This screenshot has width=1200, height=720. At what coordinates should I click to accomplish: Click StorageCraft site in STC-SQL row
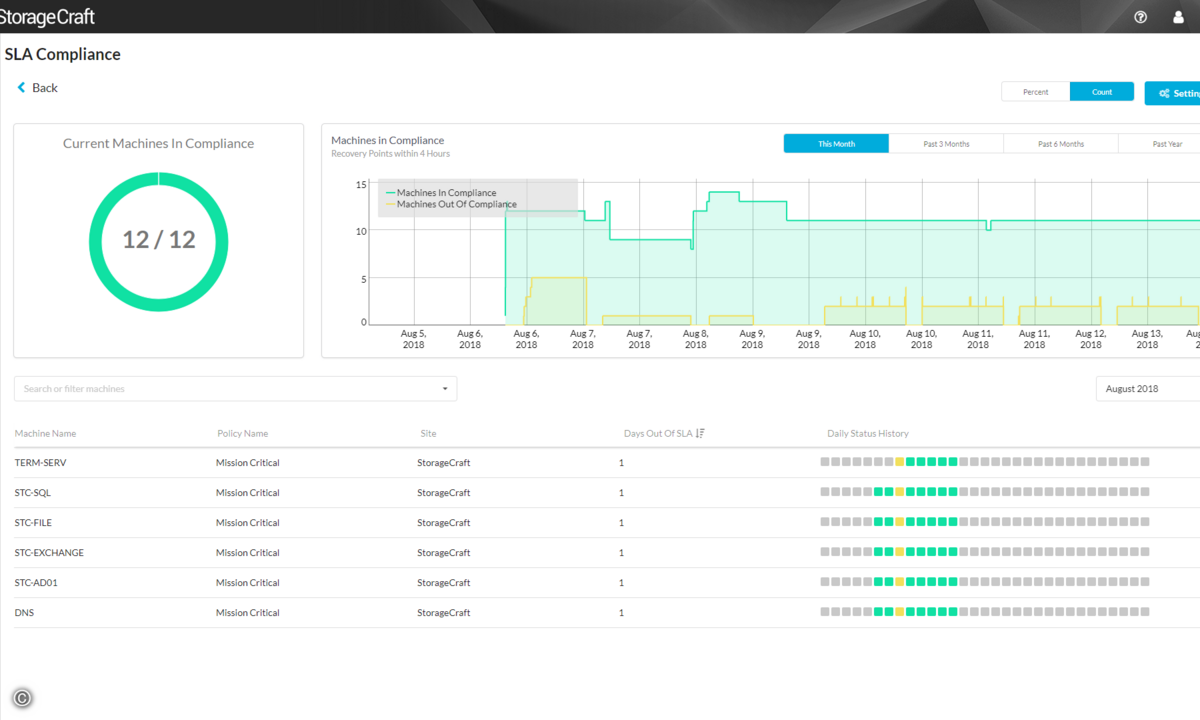[444, 493]
